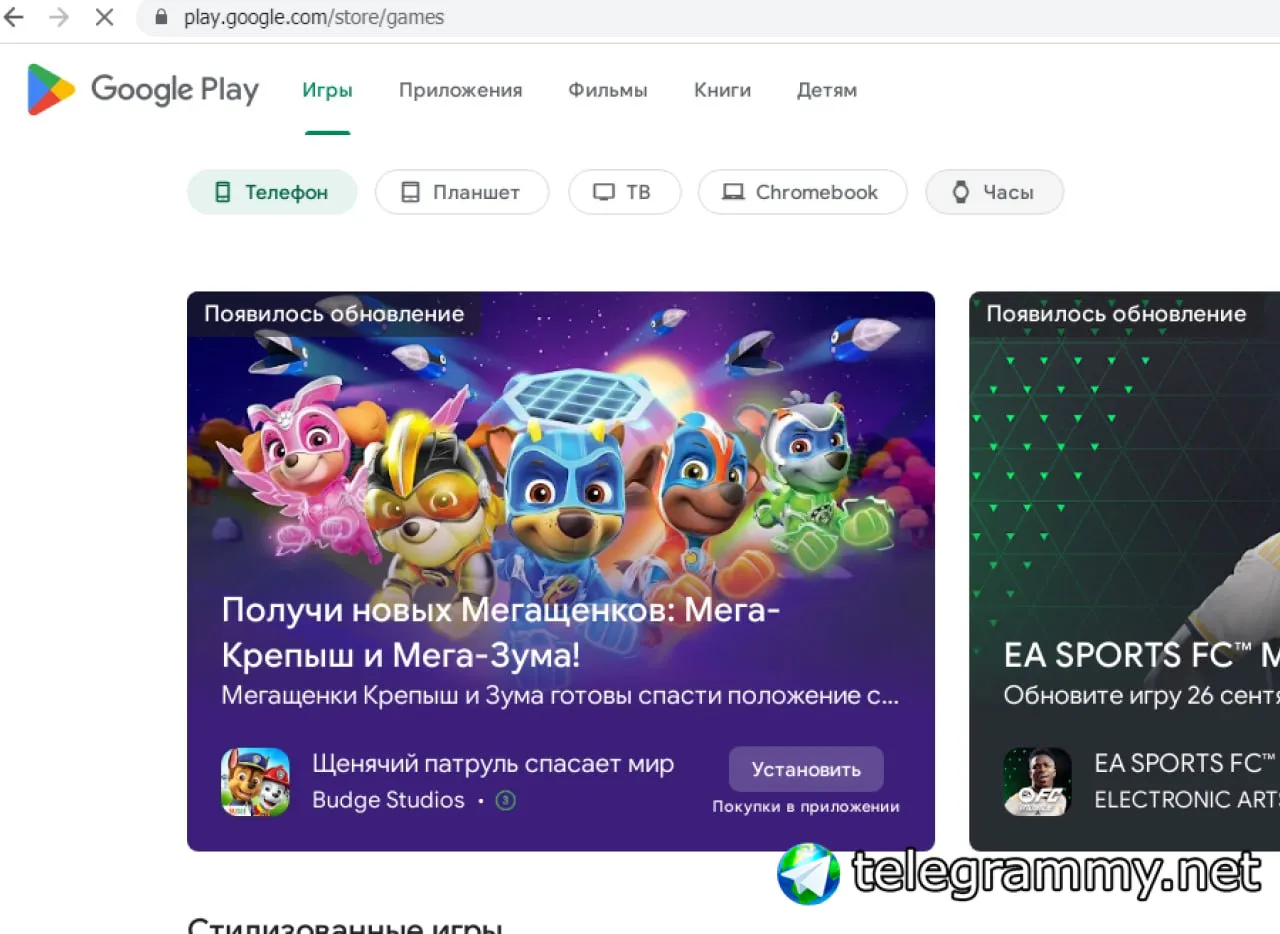Choose the Планшет device filter chip
The height and width of the screenshot is (934, 1280).
[462, 192]
